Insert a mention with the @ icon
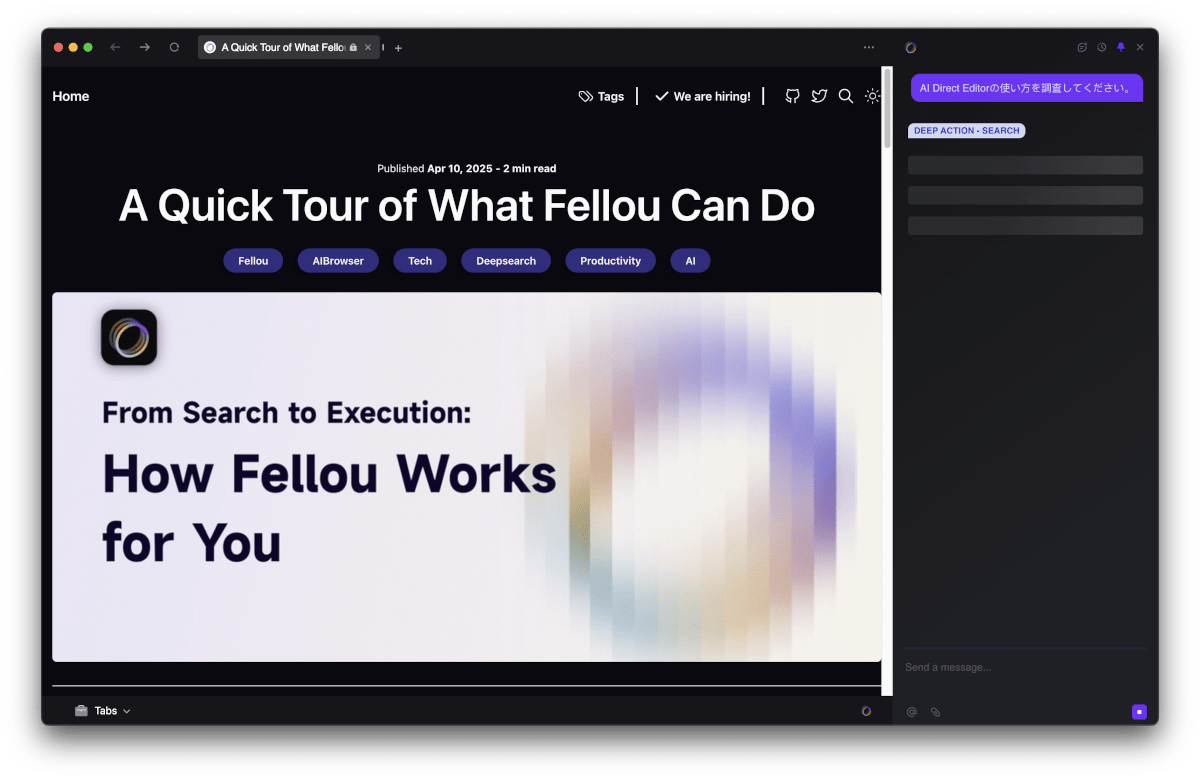Viewport: 1200px width, 780px height. pyautogui.click(x=911, y=712)
